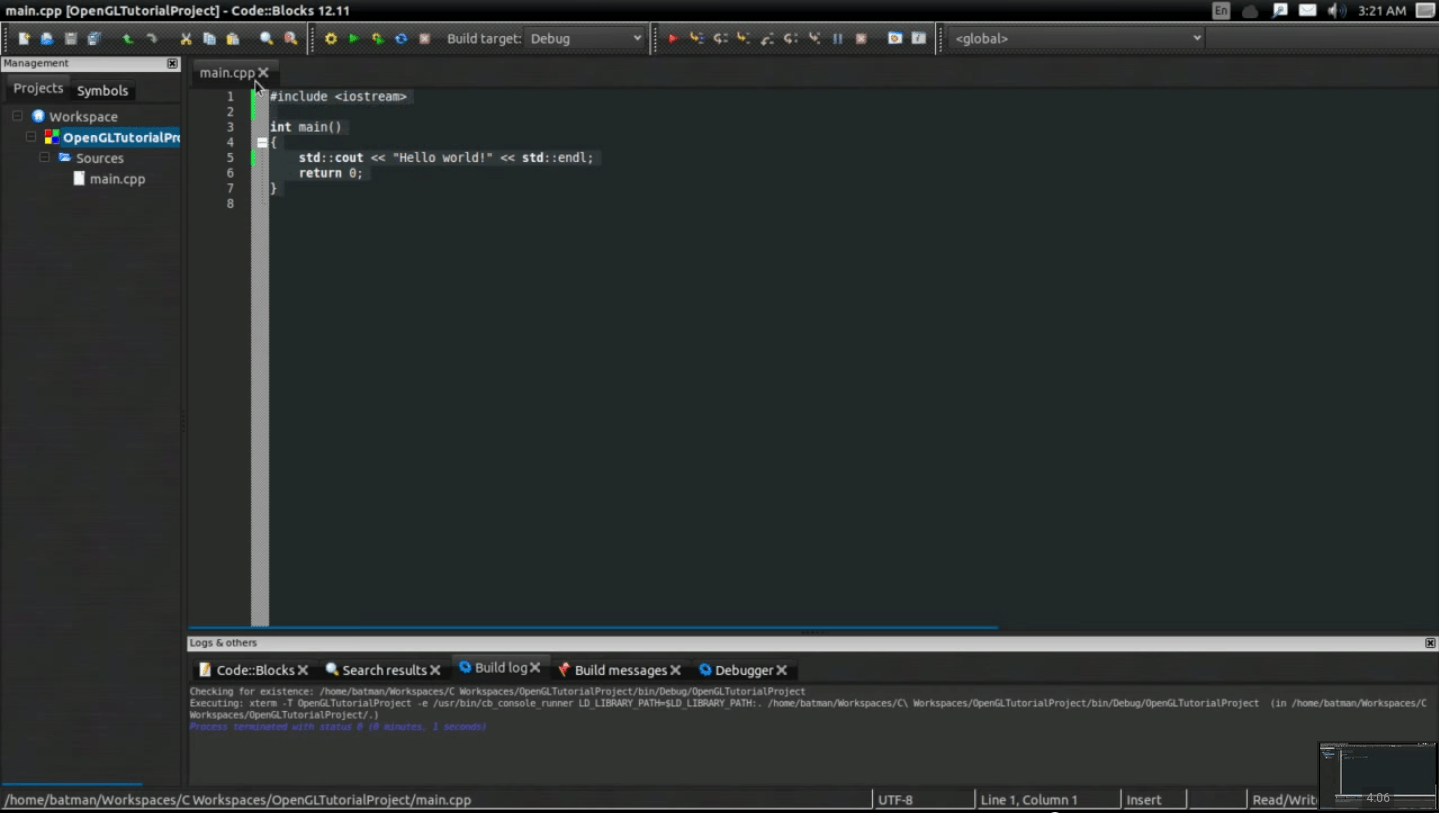Click the volume icon in system tray
Screen dimensions: 1439x813
(1335, 11)
